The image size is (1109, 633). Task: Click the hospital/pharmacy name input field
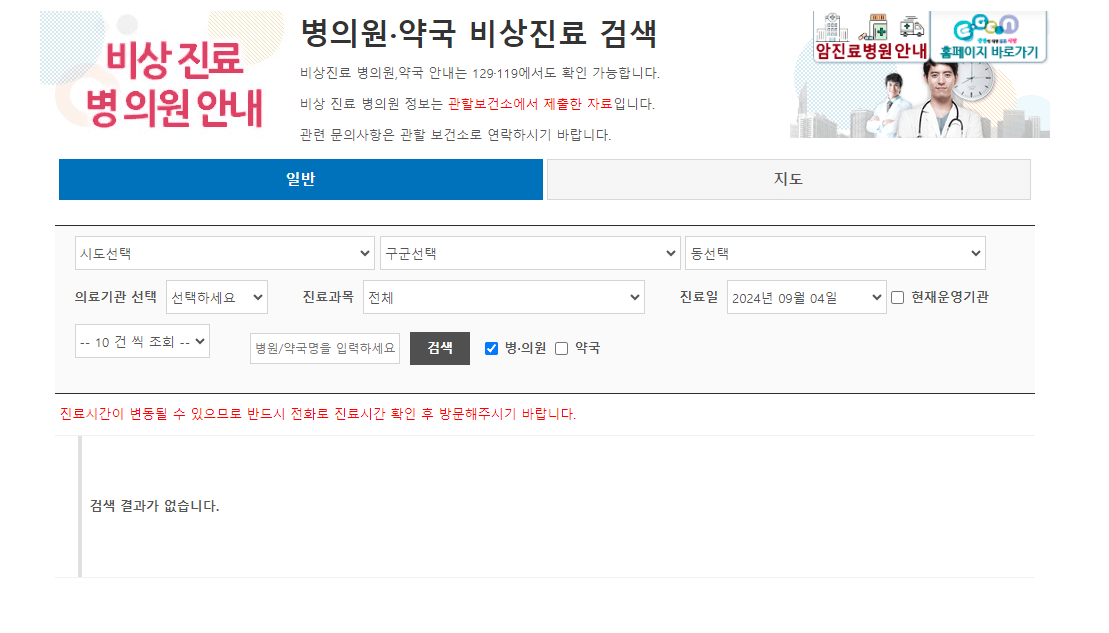point(324,348)
